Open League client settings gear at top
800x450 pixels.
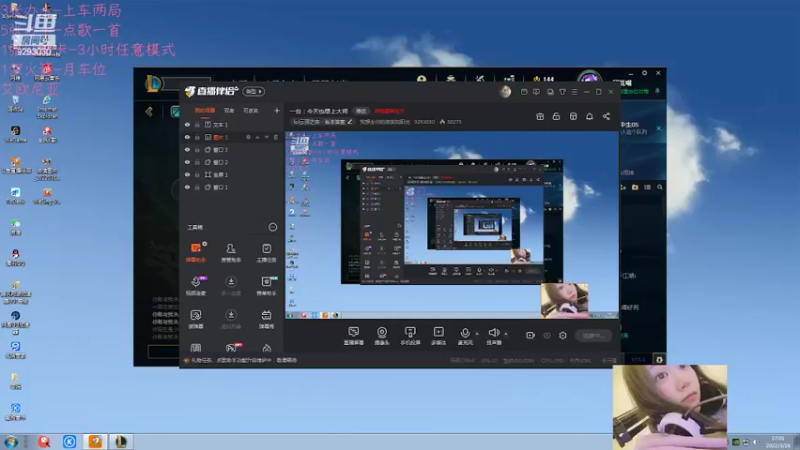[644, 73]
